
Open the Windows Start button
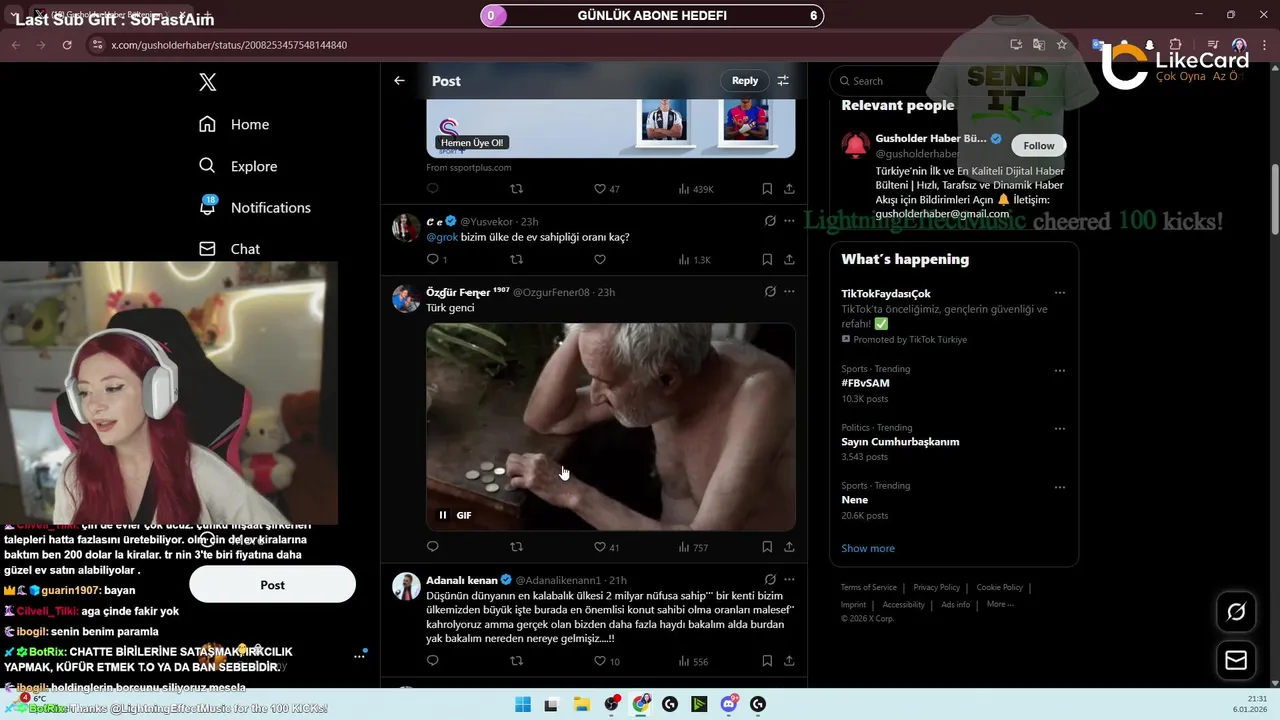tap(522, 704)
